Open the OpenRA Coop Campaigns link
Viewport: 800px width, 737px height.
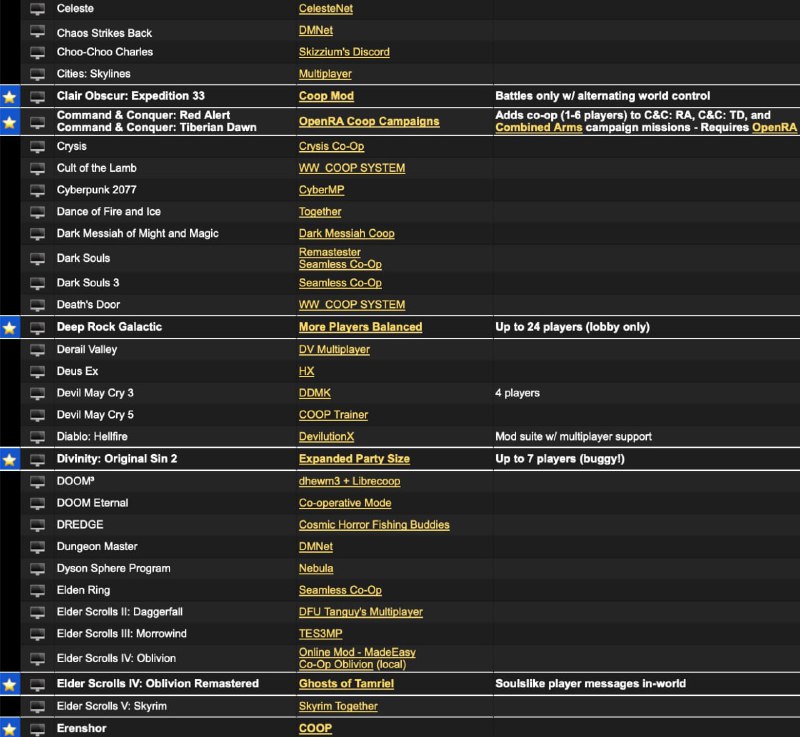coord(369,121)
